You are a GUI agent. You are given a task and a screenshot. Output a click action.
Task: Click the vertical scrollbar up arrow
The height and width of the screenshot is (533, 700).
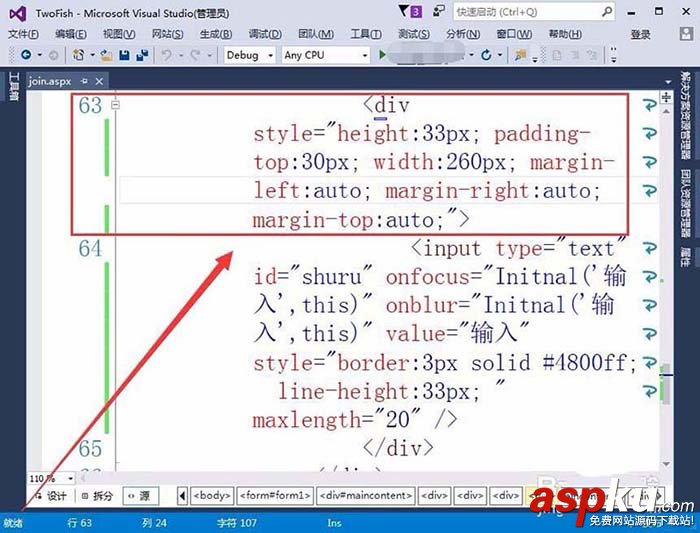(x=666, y=111)
